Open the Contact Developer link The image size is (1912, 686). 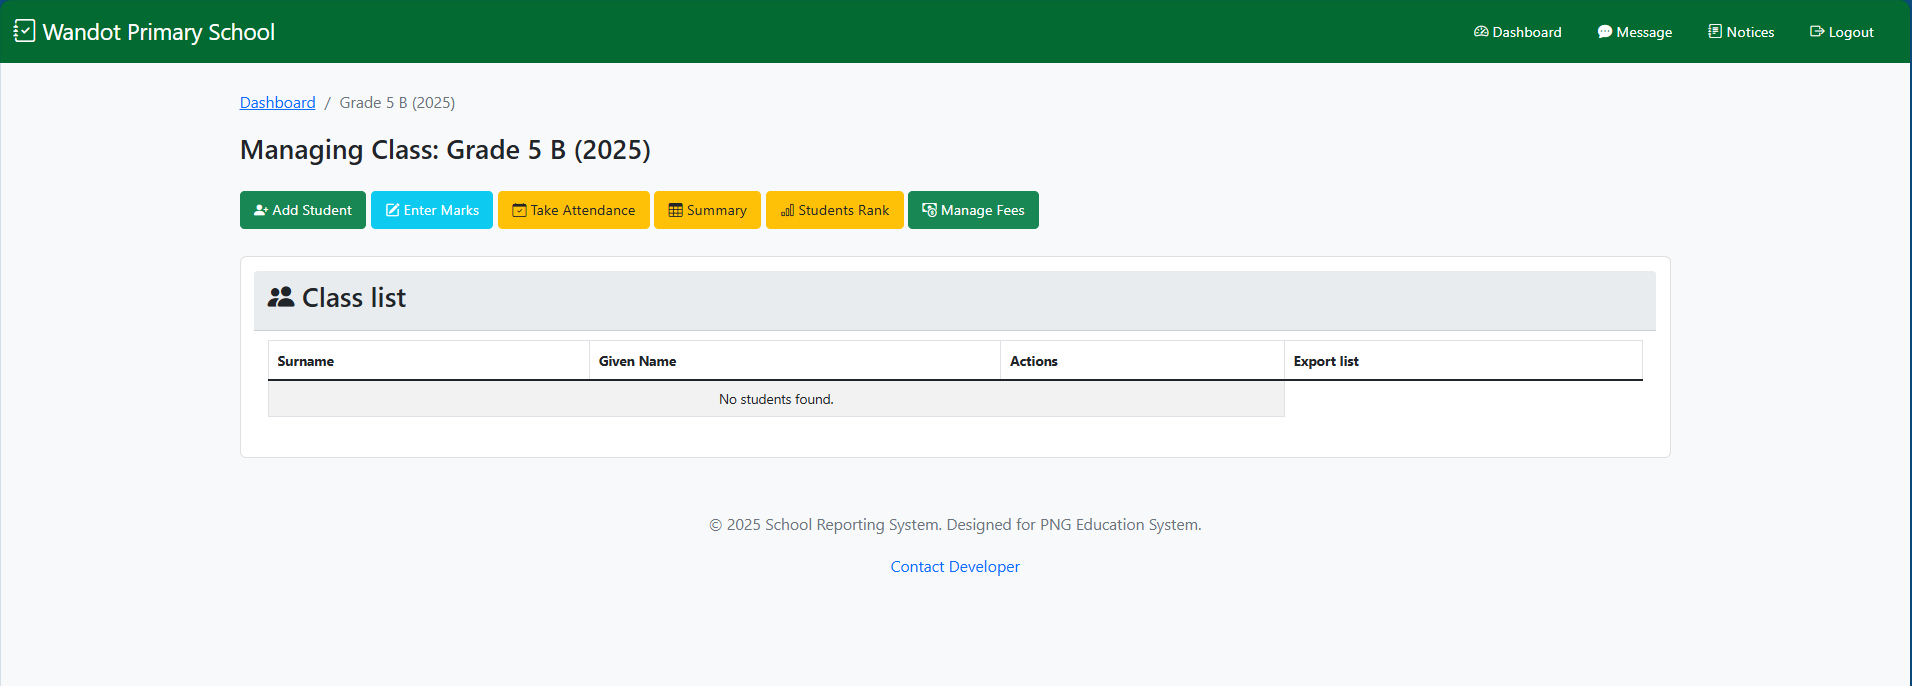(955, 567)
